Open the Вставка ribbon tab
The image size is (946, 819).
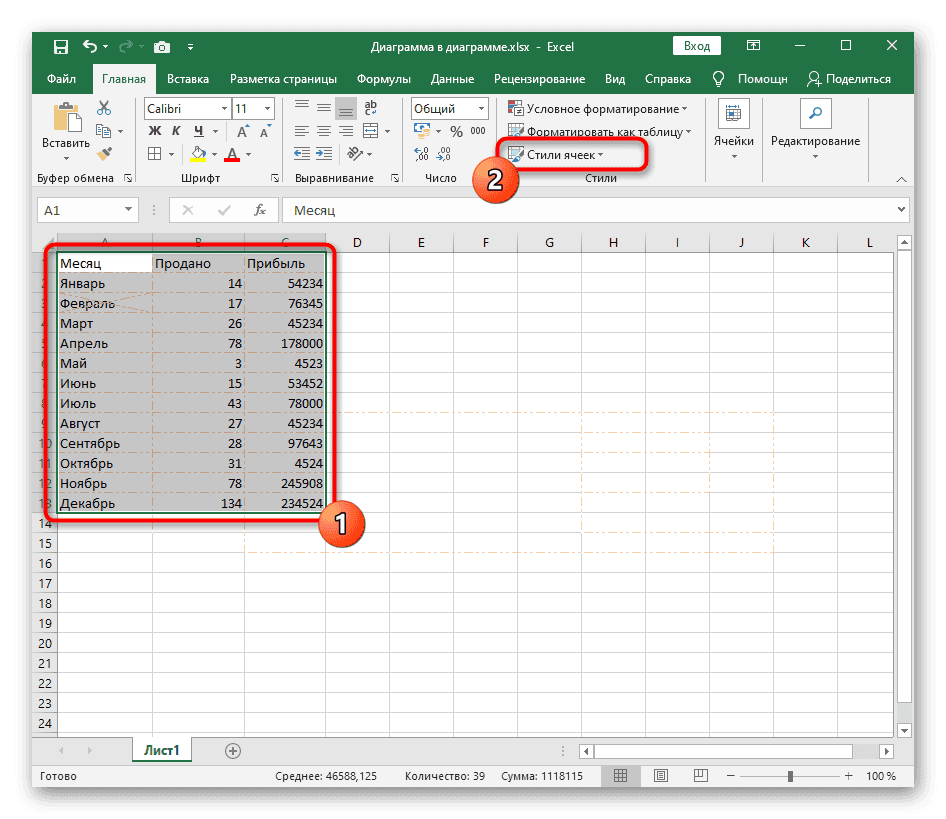188,79
